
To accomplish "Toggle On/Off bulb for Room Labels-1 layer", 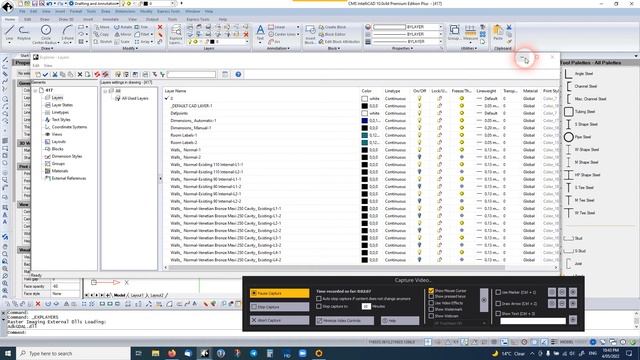I will click(419, 135).
